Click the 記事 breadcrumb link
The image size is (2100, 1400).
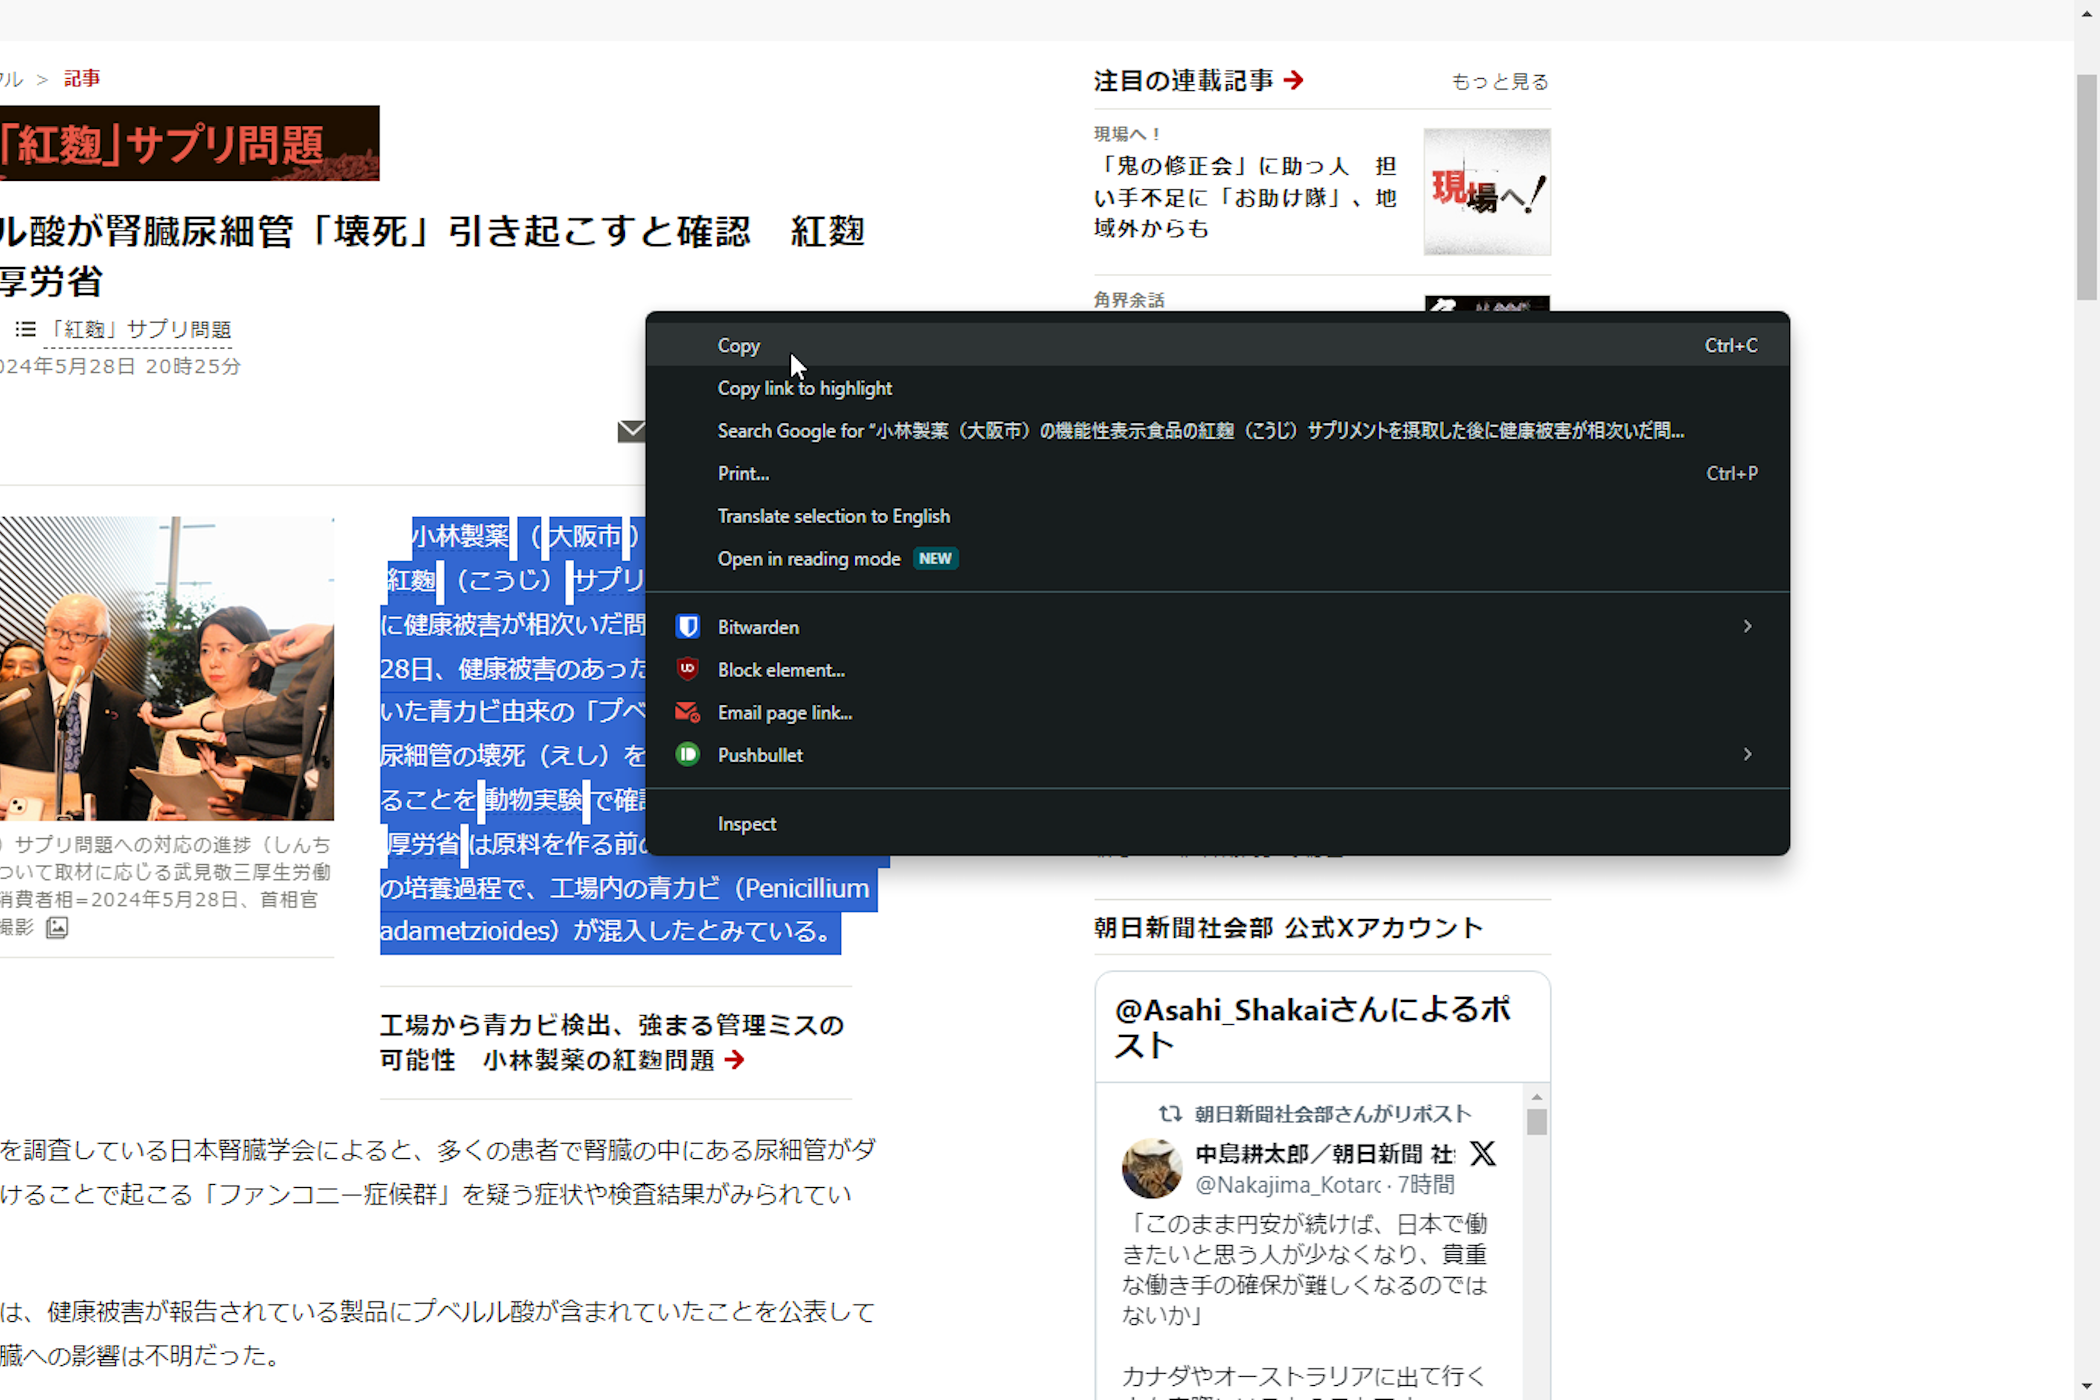[x=82, y=78]
